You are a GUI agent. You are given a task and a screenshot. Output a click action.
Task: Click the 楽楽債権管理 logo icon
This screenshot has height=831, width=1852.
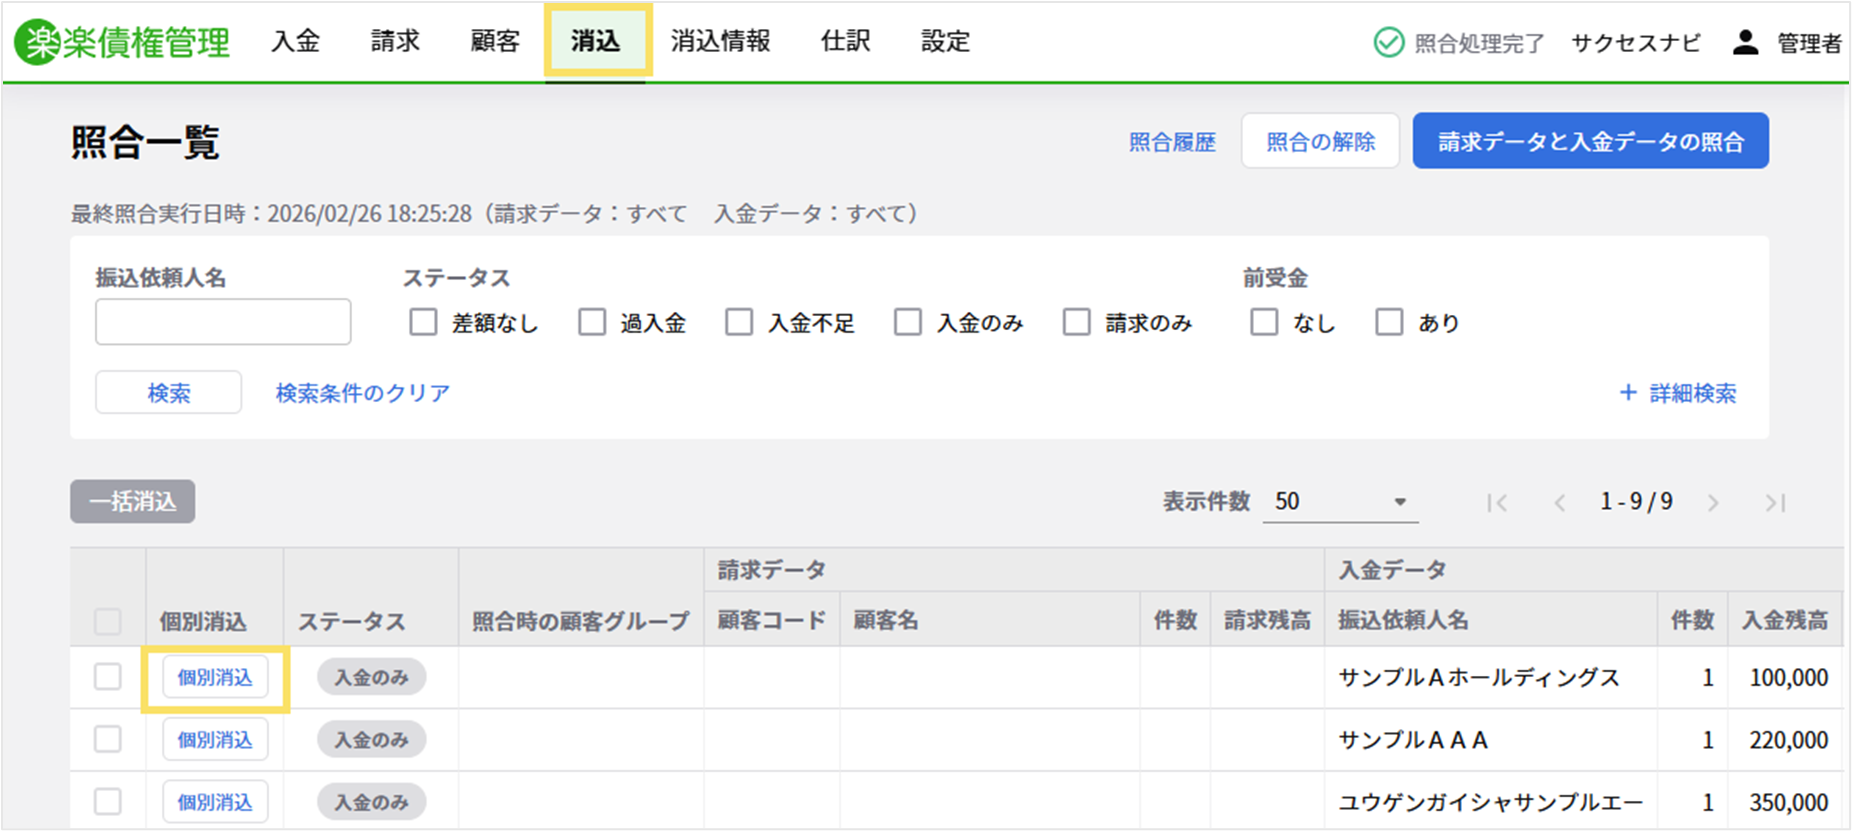click(x=38, y=42)
